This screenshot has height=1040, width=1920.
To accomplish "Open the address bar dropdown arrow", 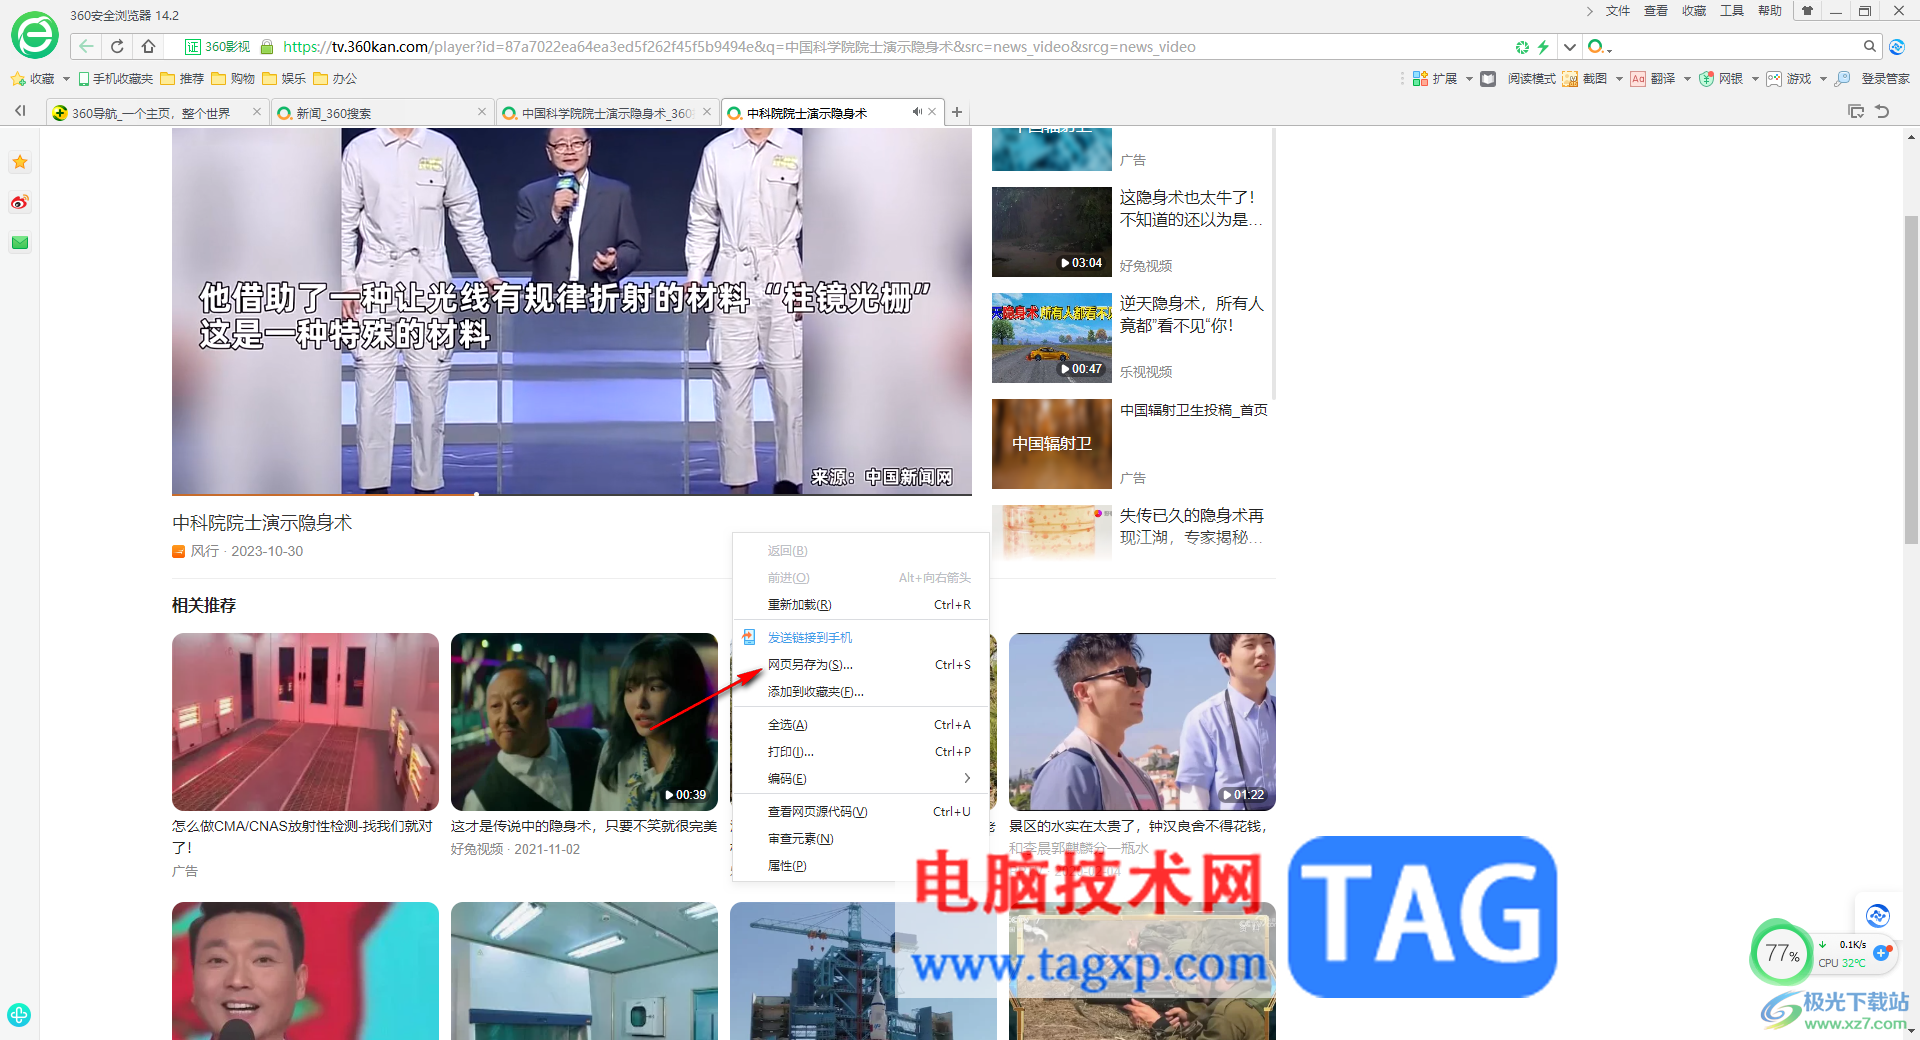I will click(1569, 47).
